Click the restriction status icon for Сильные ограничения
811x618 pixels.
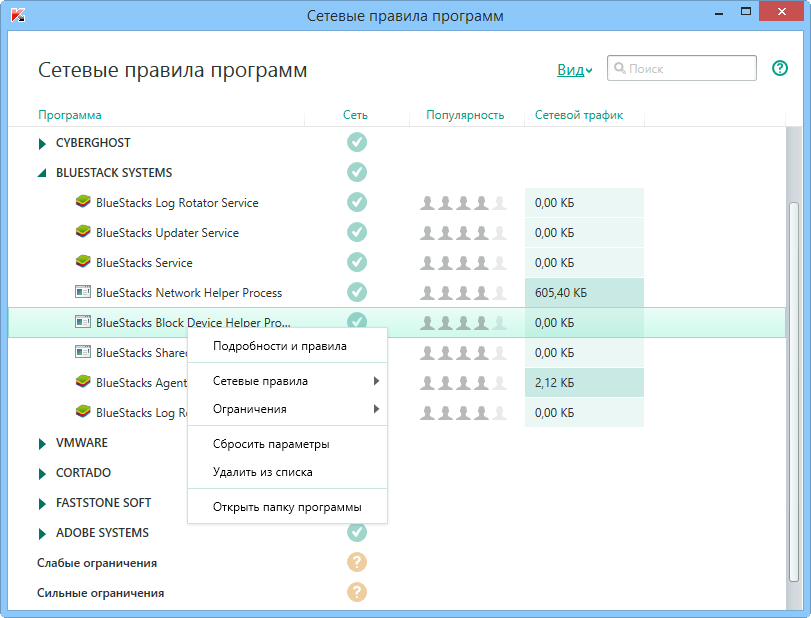coord(357,592)
